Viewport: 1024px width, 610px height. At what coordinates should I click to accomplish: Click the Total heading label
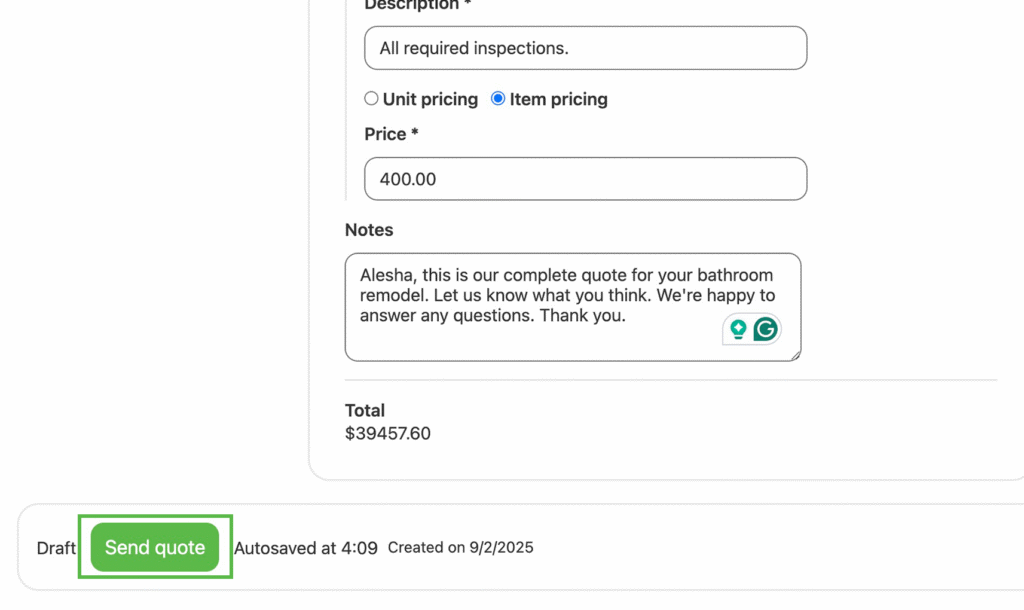pyautogui.click(x=365, y=410)
